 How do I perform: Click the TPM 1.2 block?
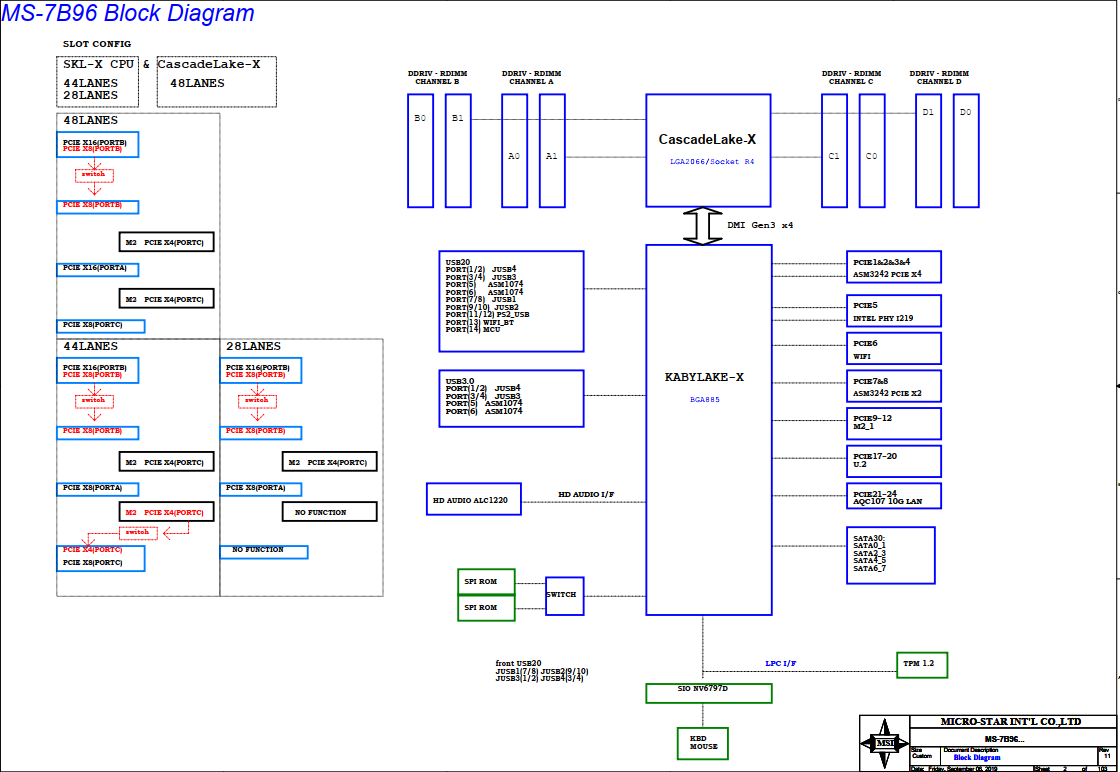[921, 665]
